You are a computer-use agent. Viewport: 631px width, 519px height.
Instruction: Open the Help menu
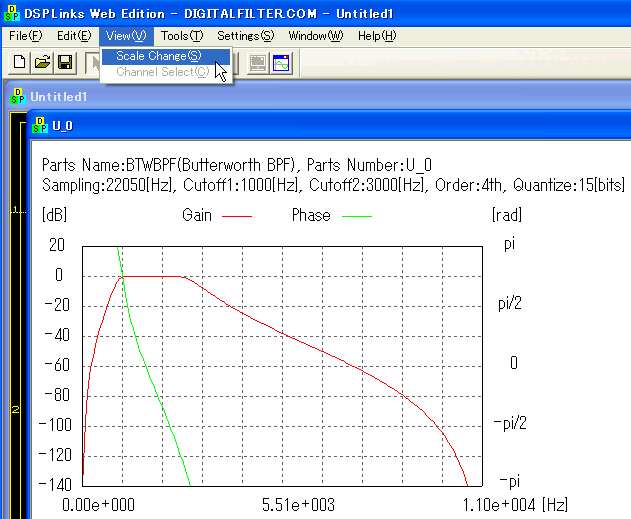tap(377, 36)
